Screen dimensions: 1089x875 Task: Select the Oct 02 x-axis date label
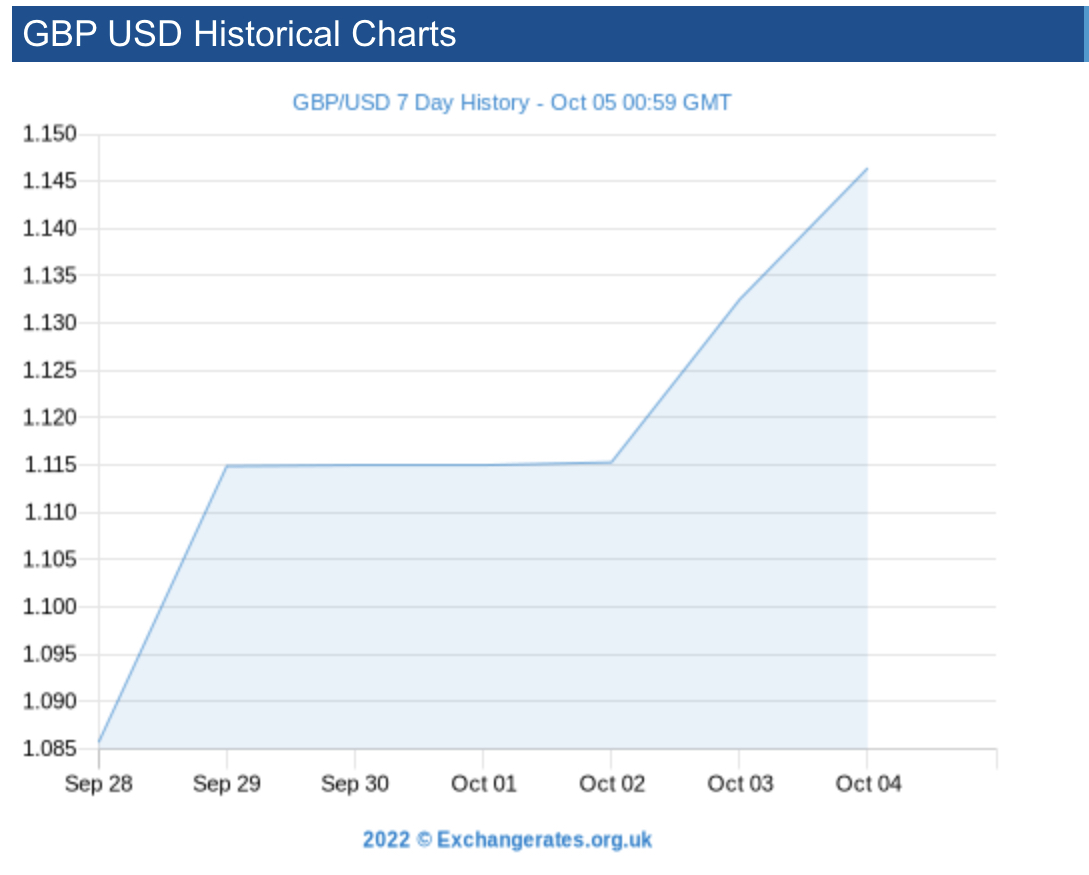point(611,784)
